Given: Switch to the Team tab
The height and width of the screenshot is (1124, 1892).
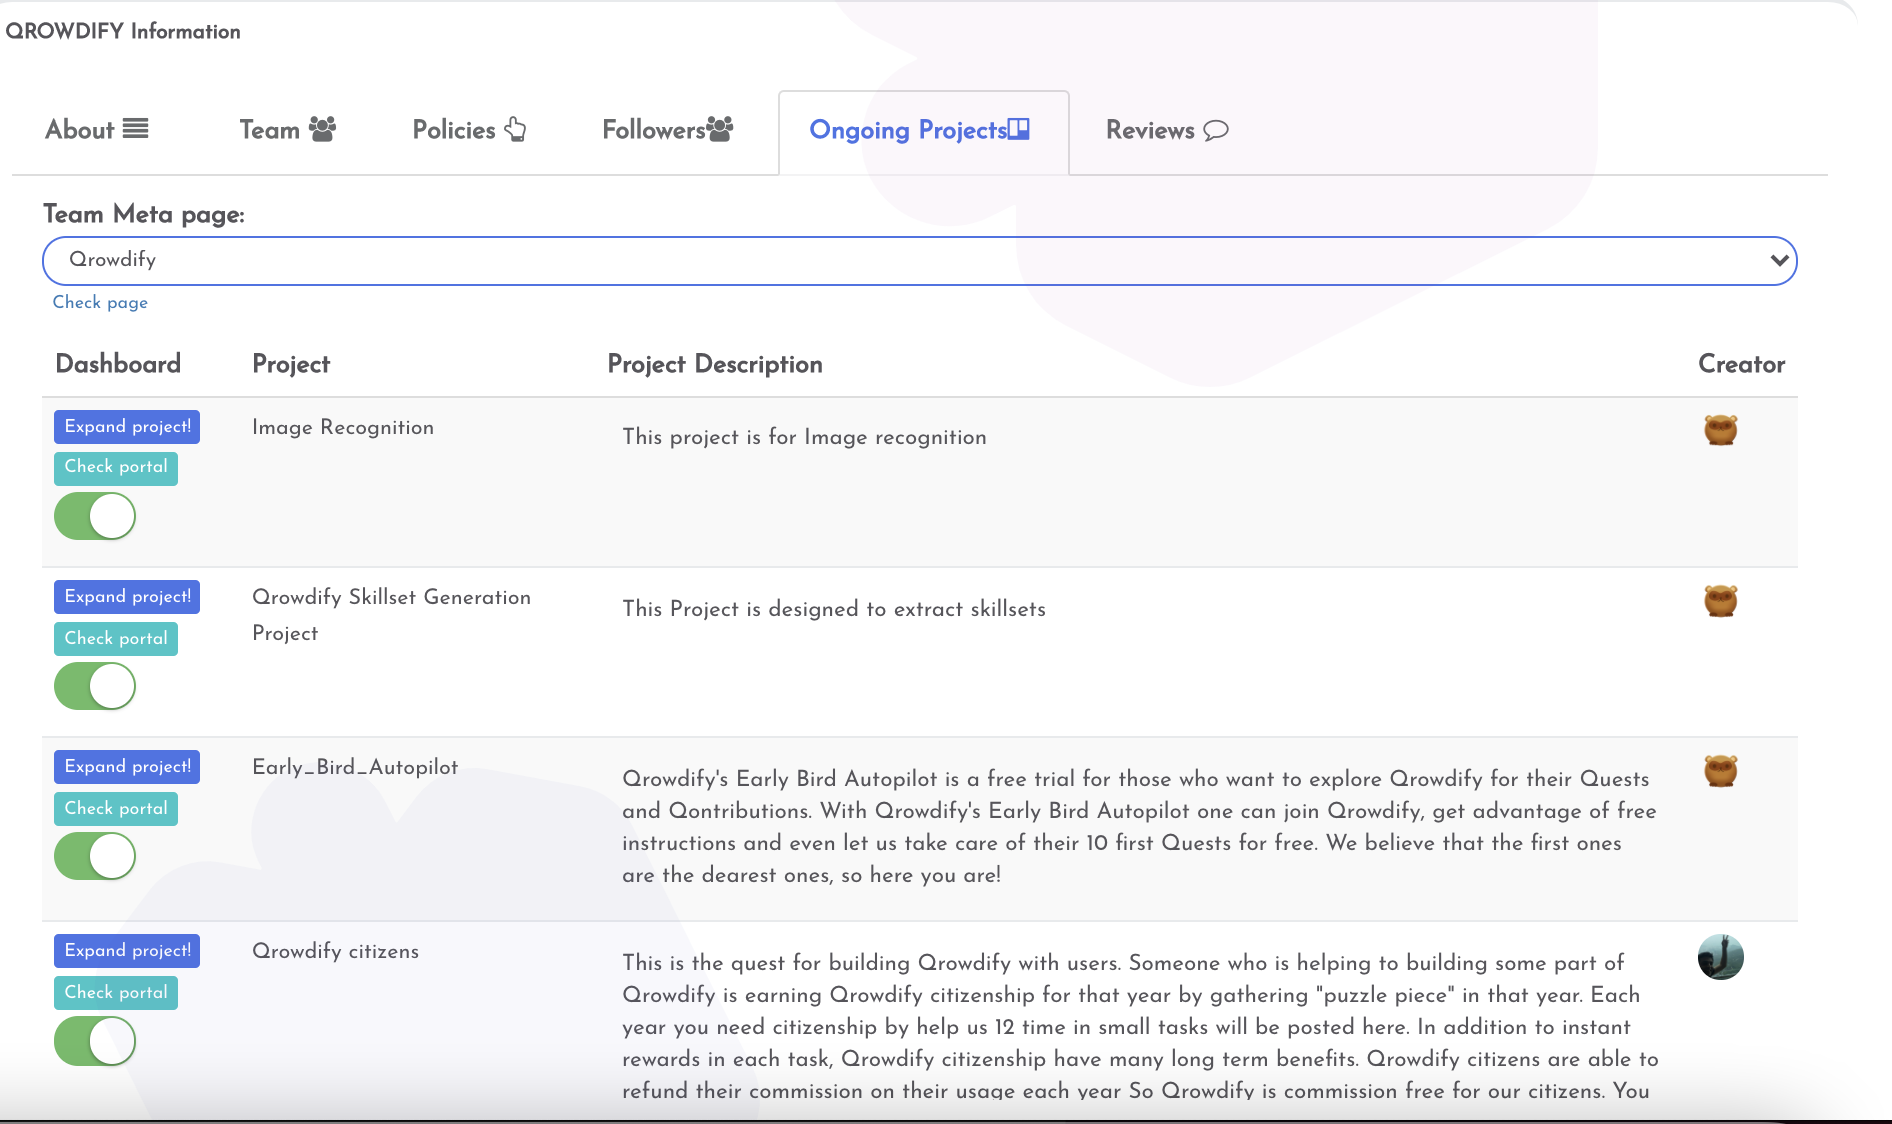Looking at the screenshot, I should tap(287, 130).
